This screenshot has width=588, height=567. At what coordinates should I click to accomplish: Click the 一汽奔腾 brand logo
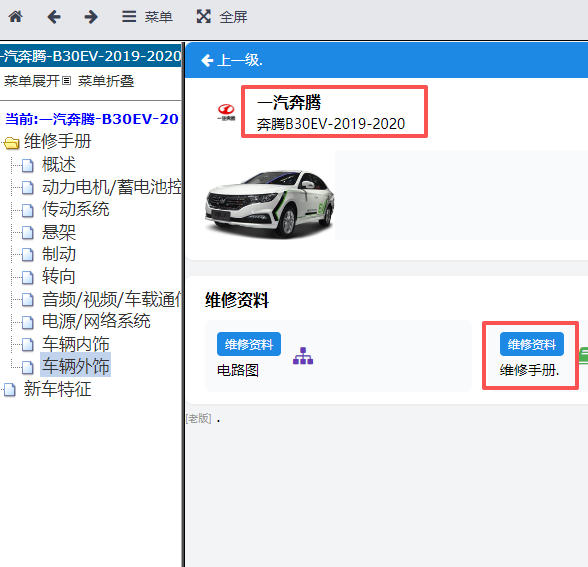point(226,112)
